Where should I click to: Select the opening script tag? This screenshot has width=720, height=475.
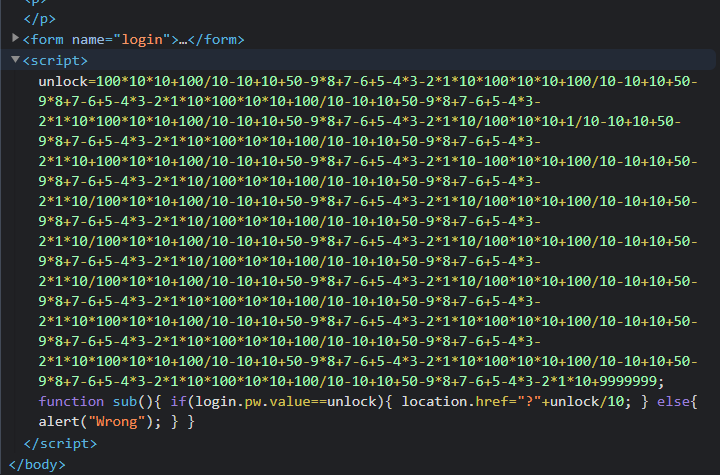(55, 61)
